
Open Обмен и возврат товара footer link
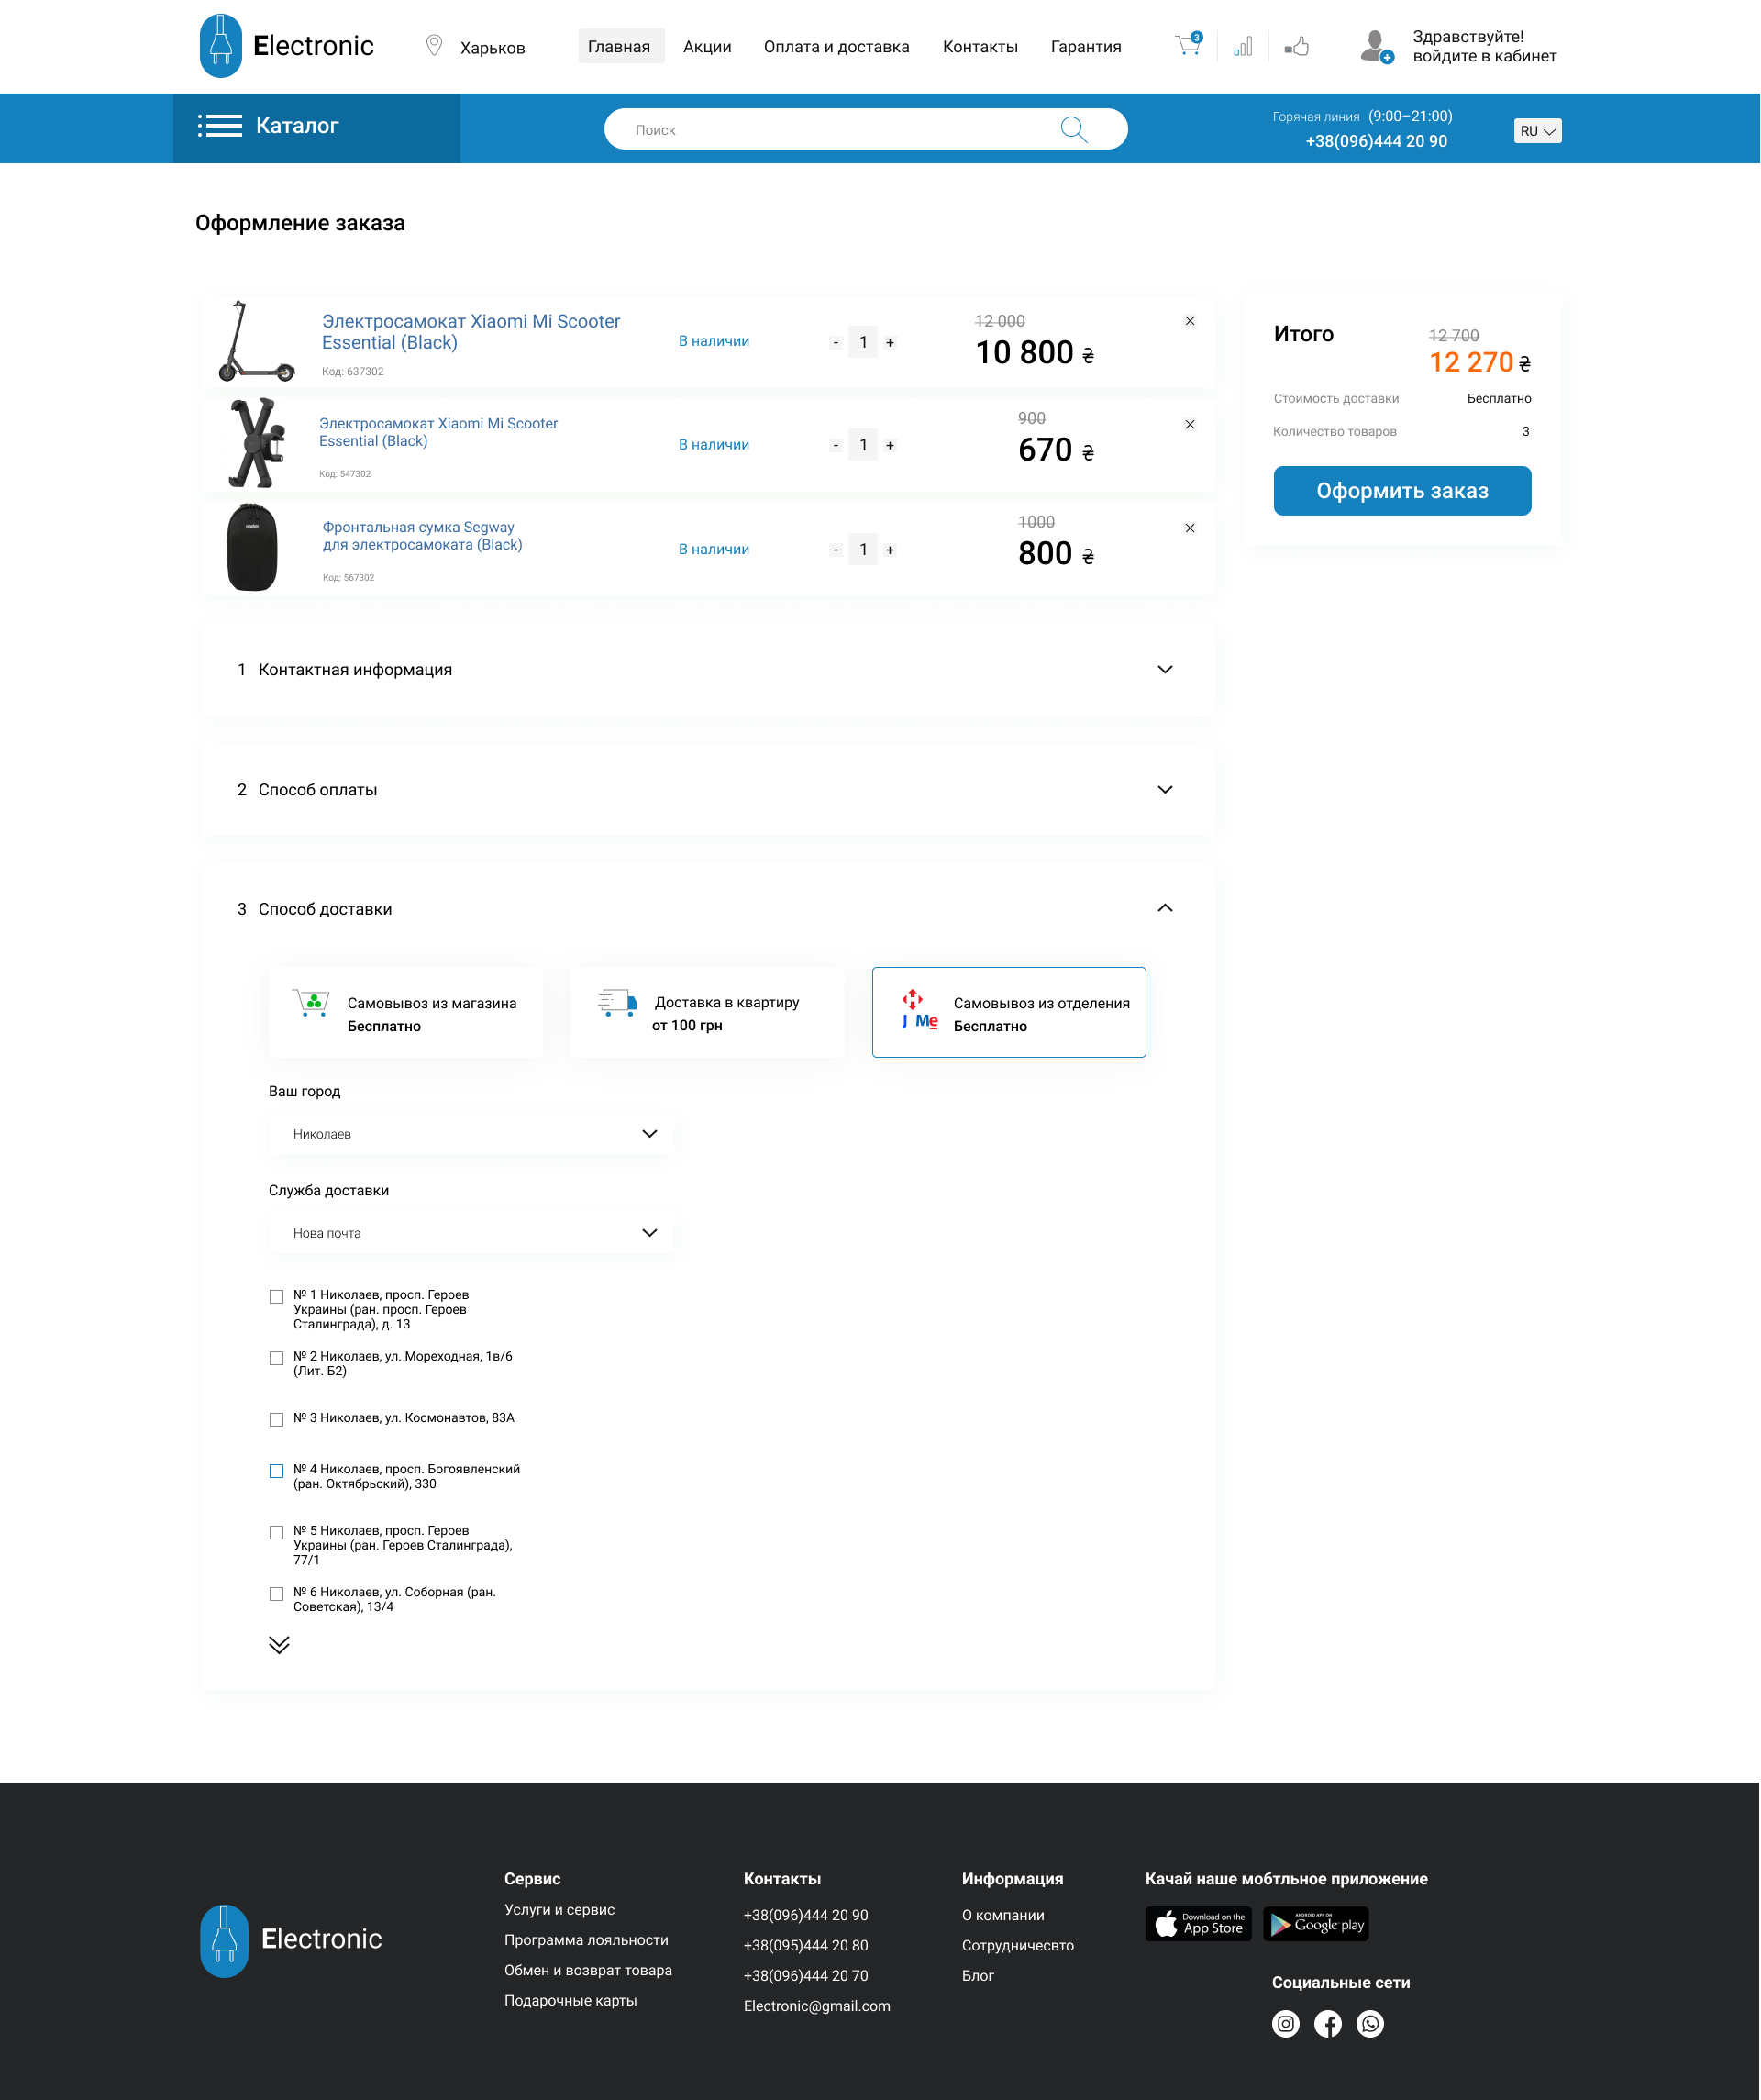pos(588,1970)
